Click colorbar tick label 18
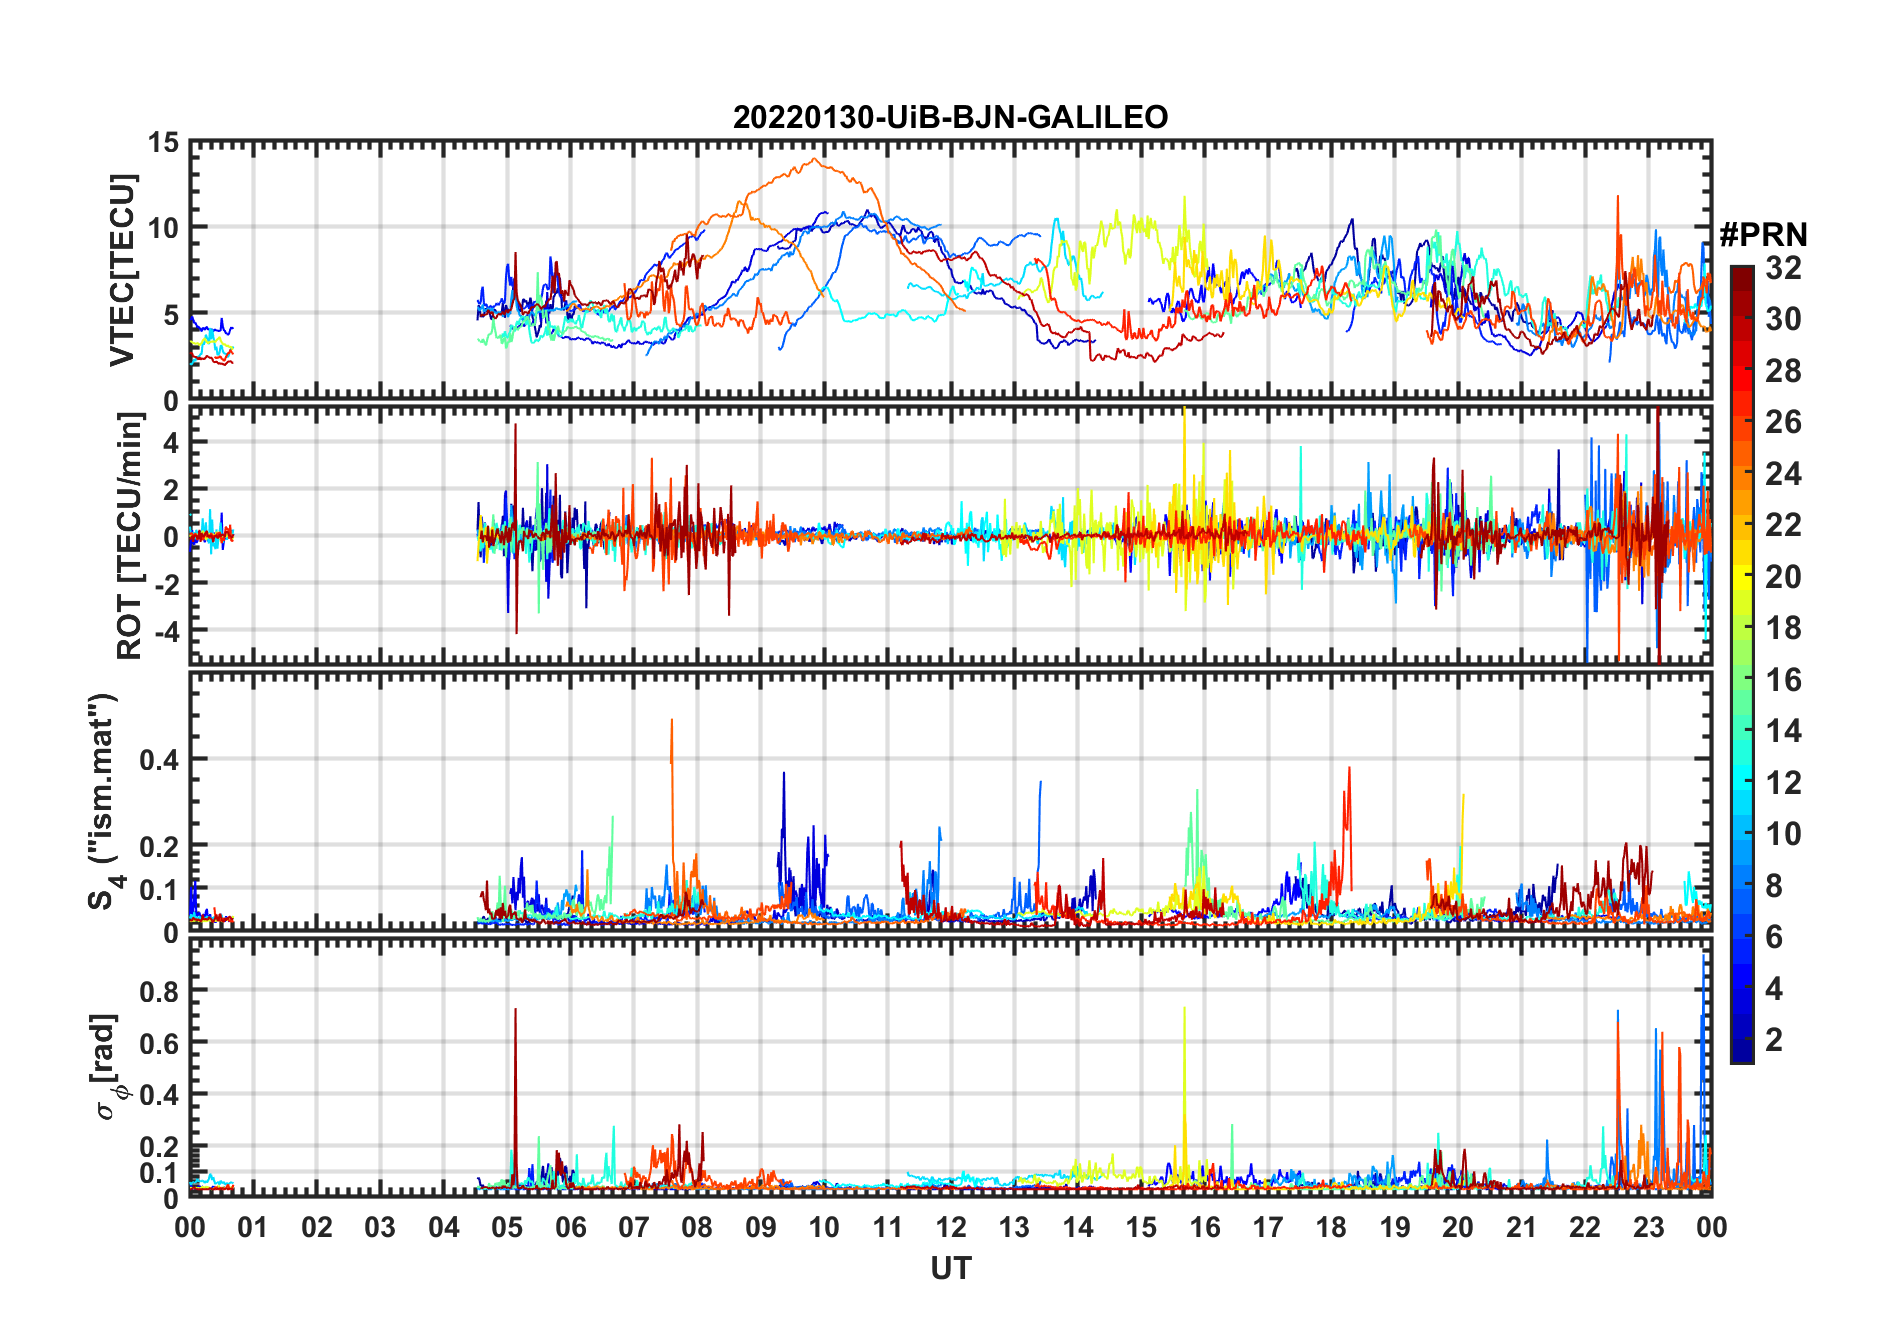This screenshot has height=1330, width=1902. [x=1783, y=628]
